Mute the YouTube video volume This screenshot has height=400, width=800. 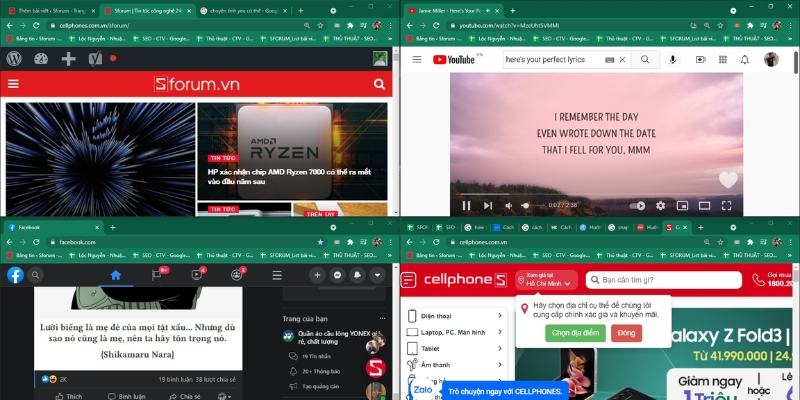[x=509, y=206]
